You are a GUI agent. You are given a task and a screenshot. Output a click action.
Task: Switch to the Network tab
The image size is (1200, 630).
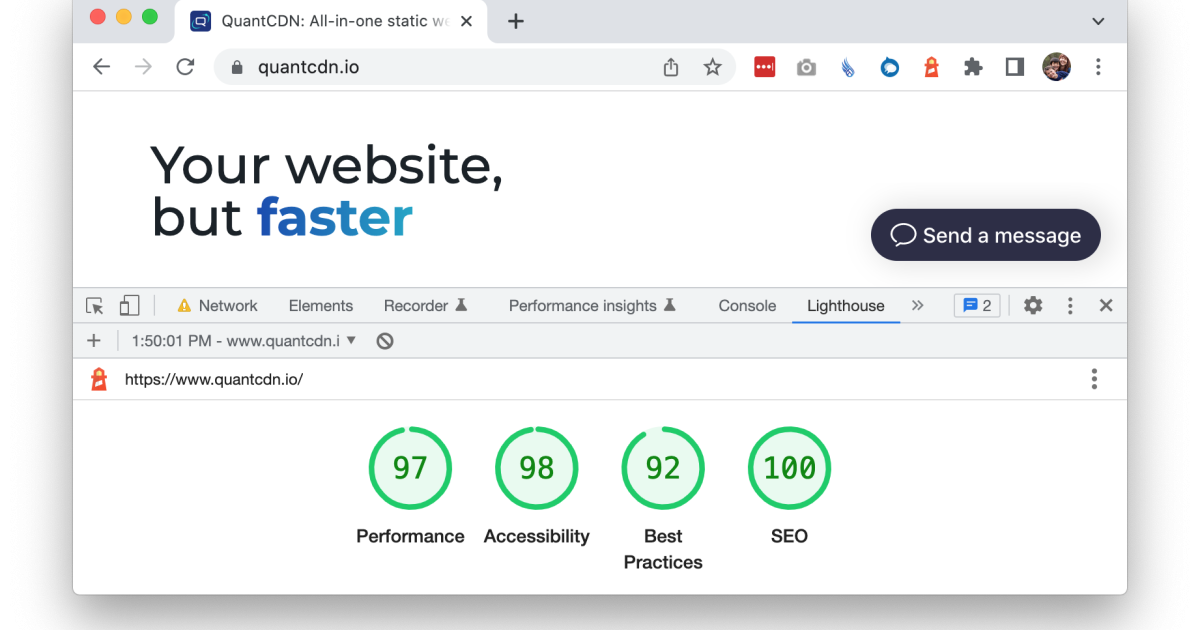click(217, 306)
